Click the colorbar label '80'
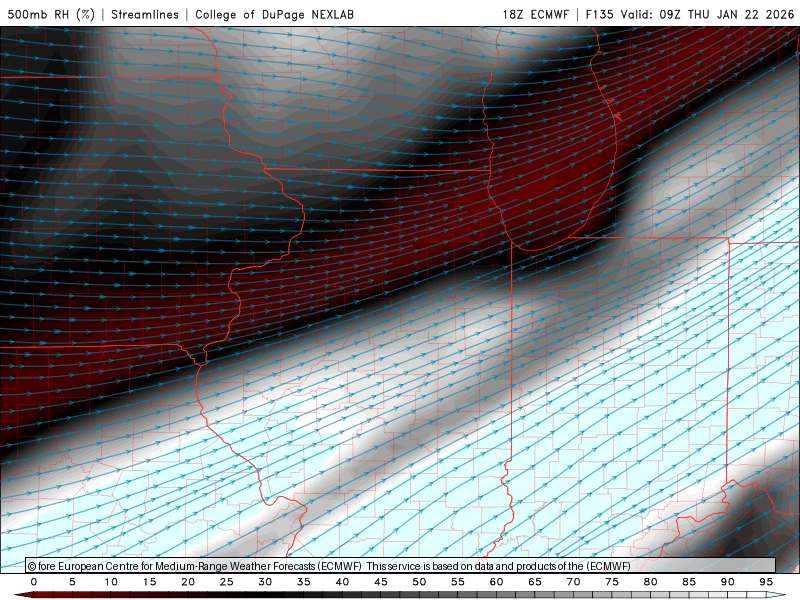This screenshot has height=600, width=800. coord(651,582)
